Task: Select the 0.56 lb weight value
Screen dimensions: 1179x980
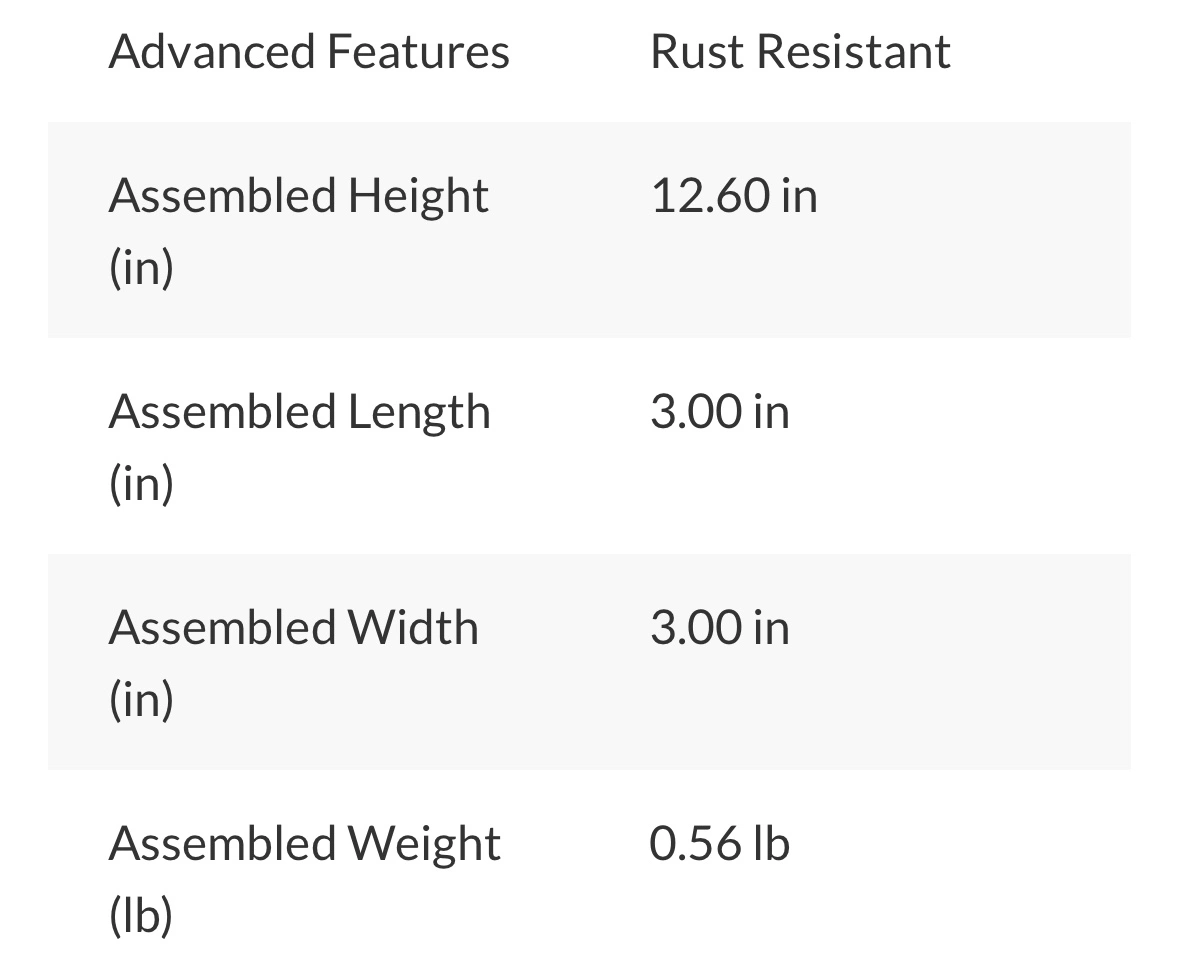Action: 719,844
